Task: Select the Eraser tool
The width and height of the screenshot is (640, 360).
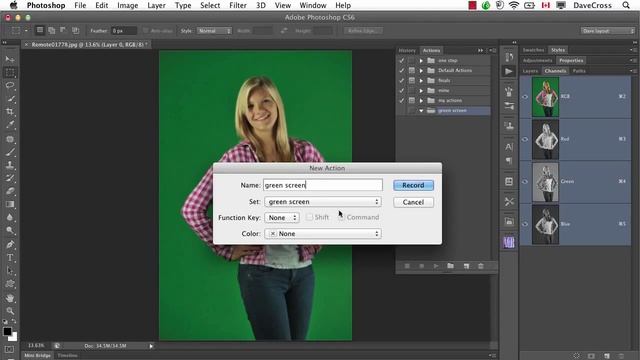Action: [x=10, y=191]
